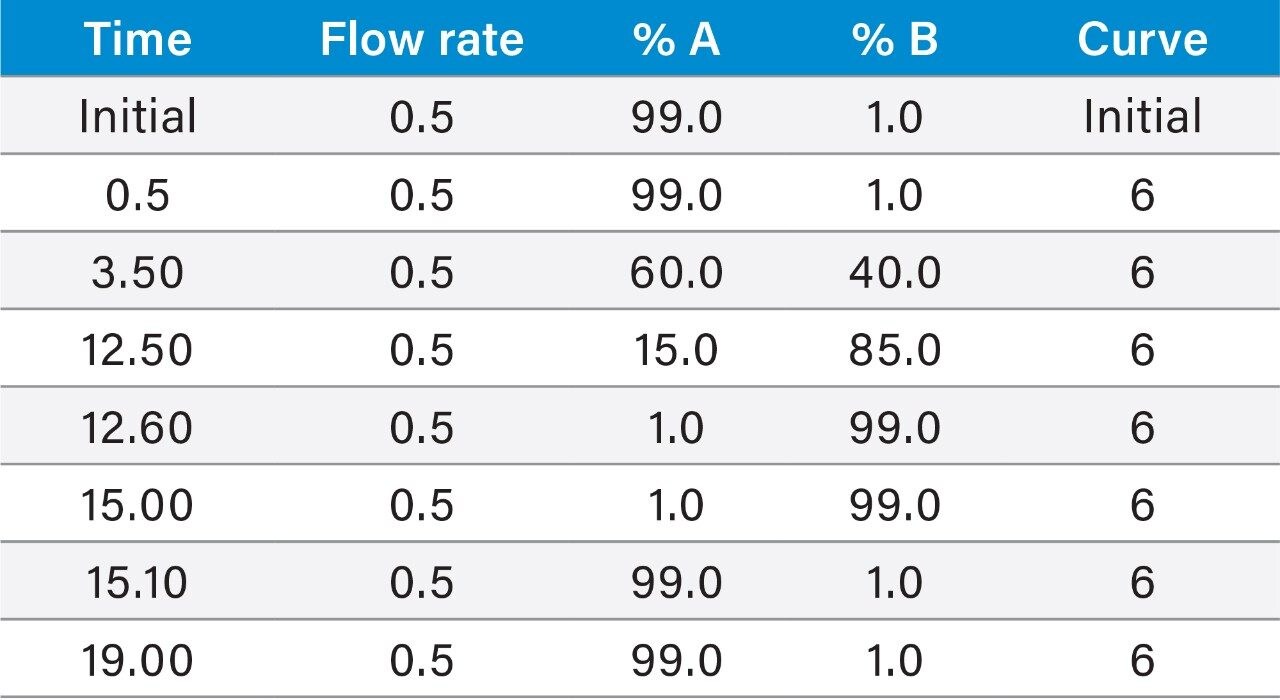1280x700 pixels.
Task: Click the flow rate cell in the 3.50 row
Action: click(x=421, y=272)
